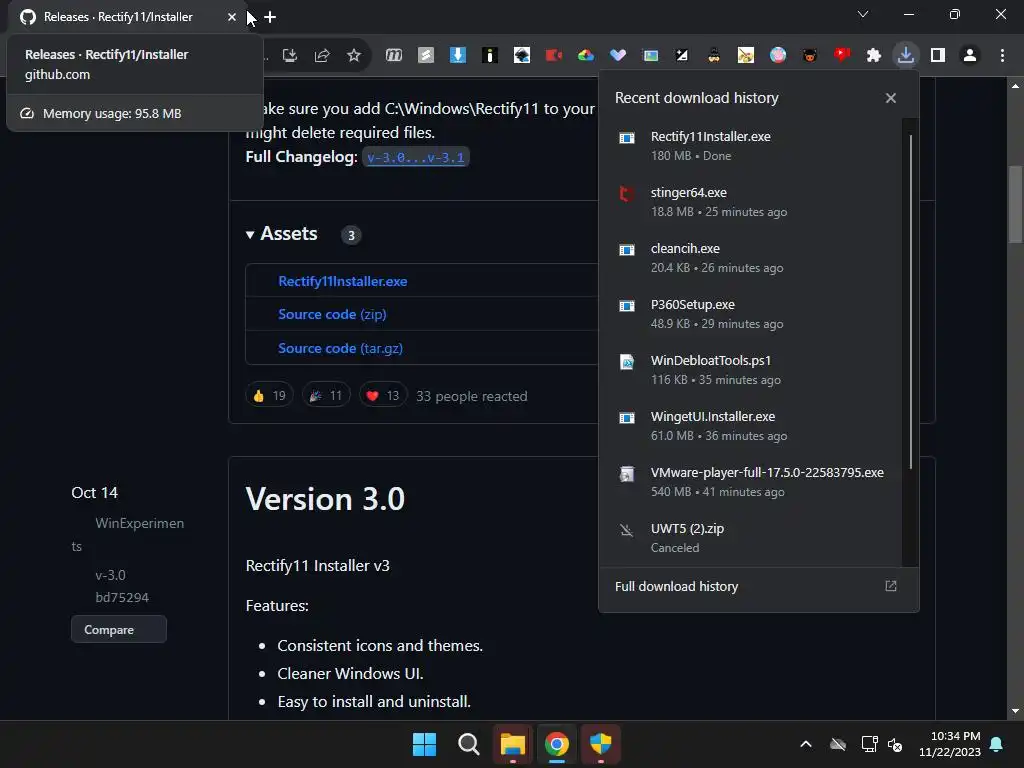Click the Chrome downloads toolbar icon
Image resolution: width=1024 pixels, height=768 pixels.
(906, 56)
